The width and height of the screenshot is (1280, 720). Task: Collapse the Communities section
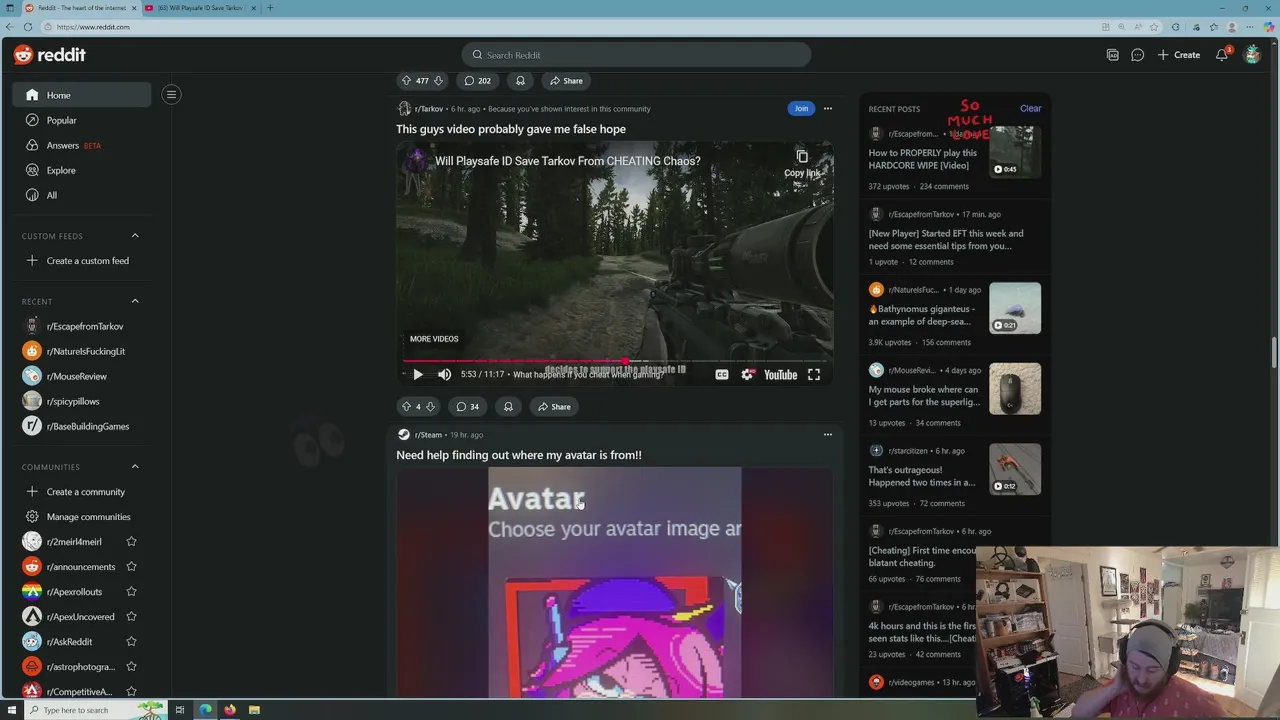(135, 467)
